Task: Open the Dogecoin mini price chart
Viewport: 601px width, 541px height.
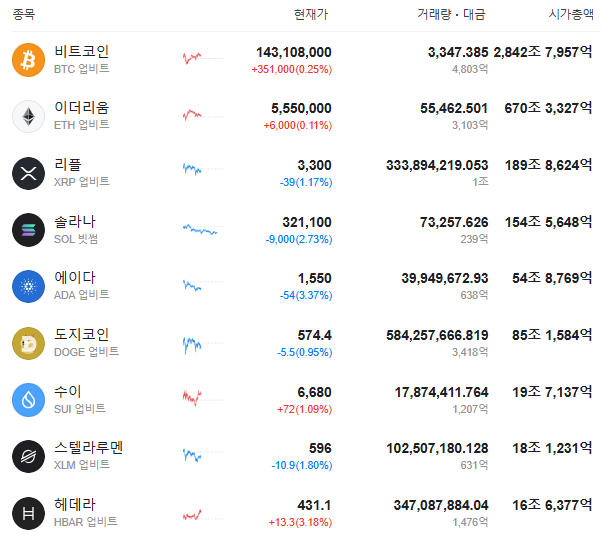Action: point(203,345)
